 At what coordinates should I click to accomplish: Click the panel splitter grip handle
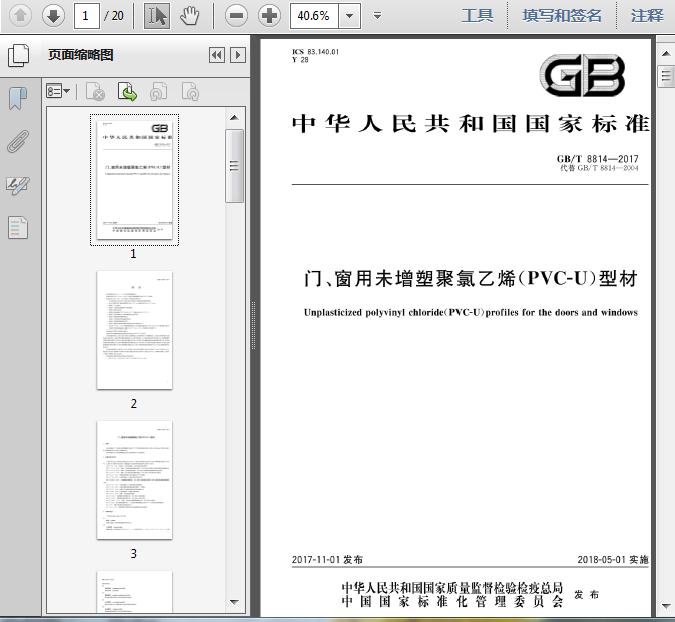click(x=254, y=325)
